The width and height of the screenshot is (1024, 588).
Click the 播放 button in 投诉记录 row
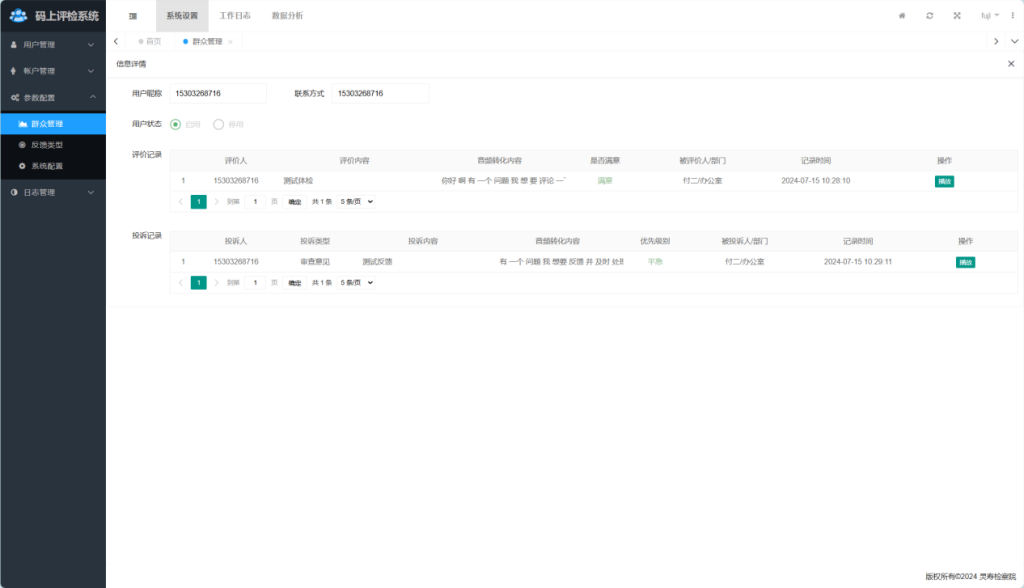(x=965, y=262)
